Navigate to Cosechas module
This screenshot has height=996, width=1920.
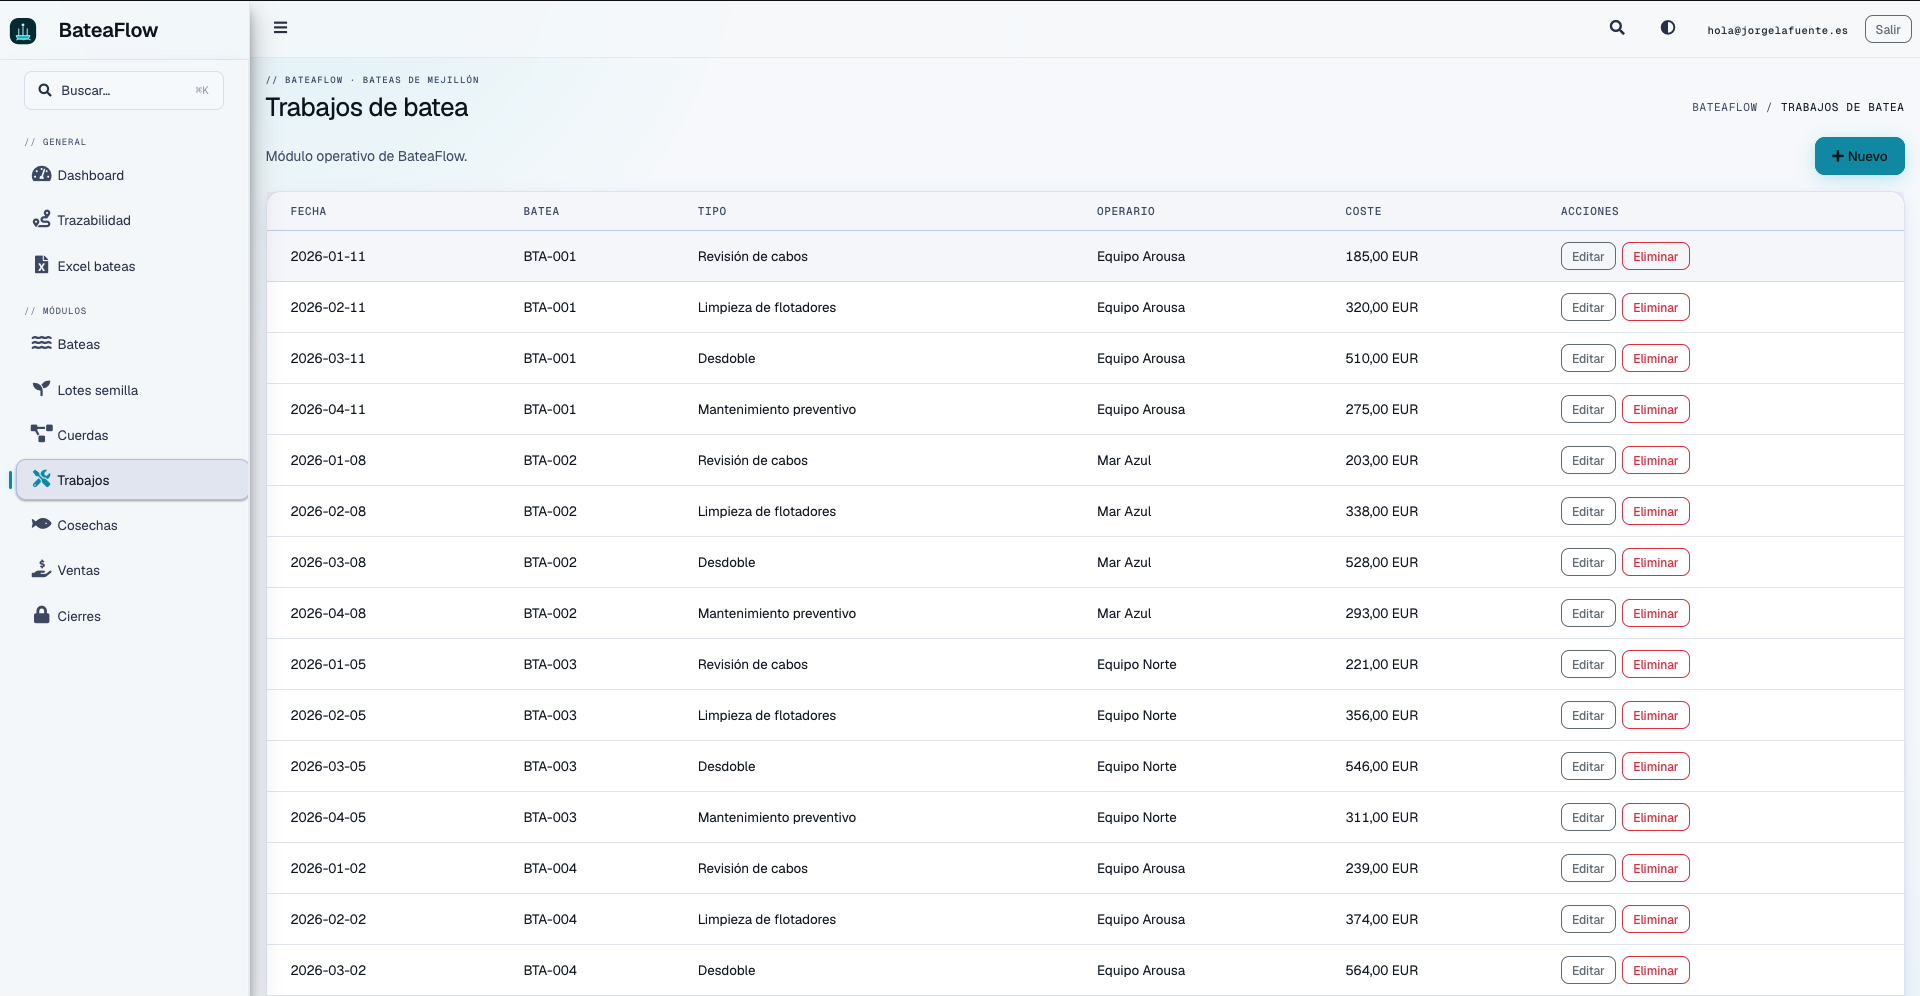coord(132,525)
